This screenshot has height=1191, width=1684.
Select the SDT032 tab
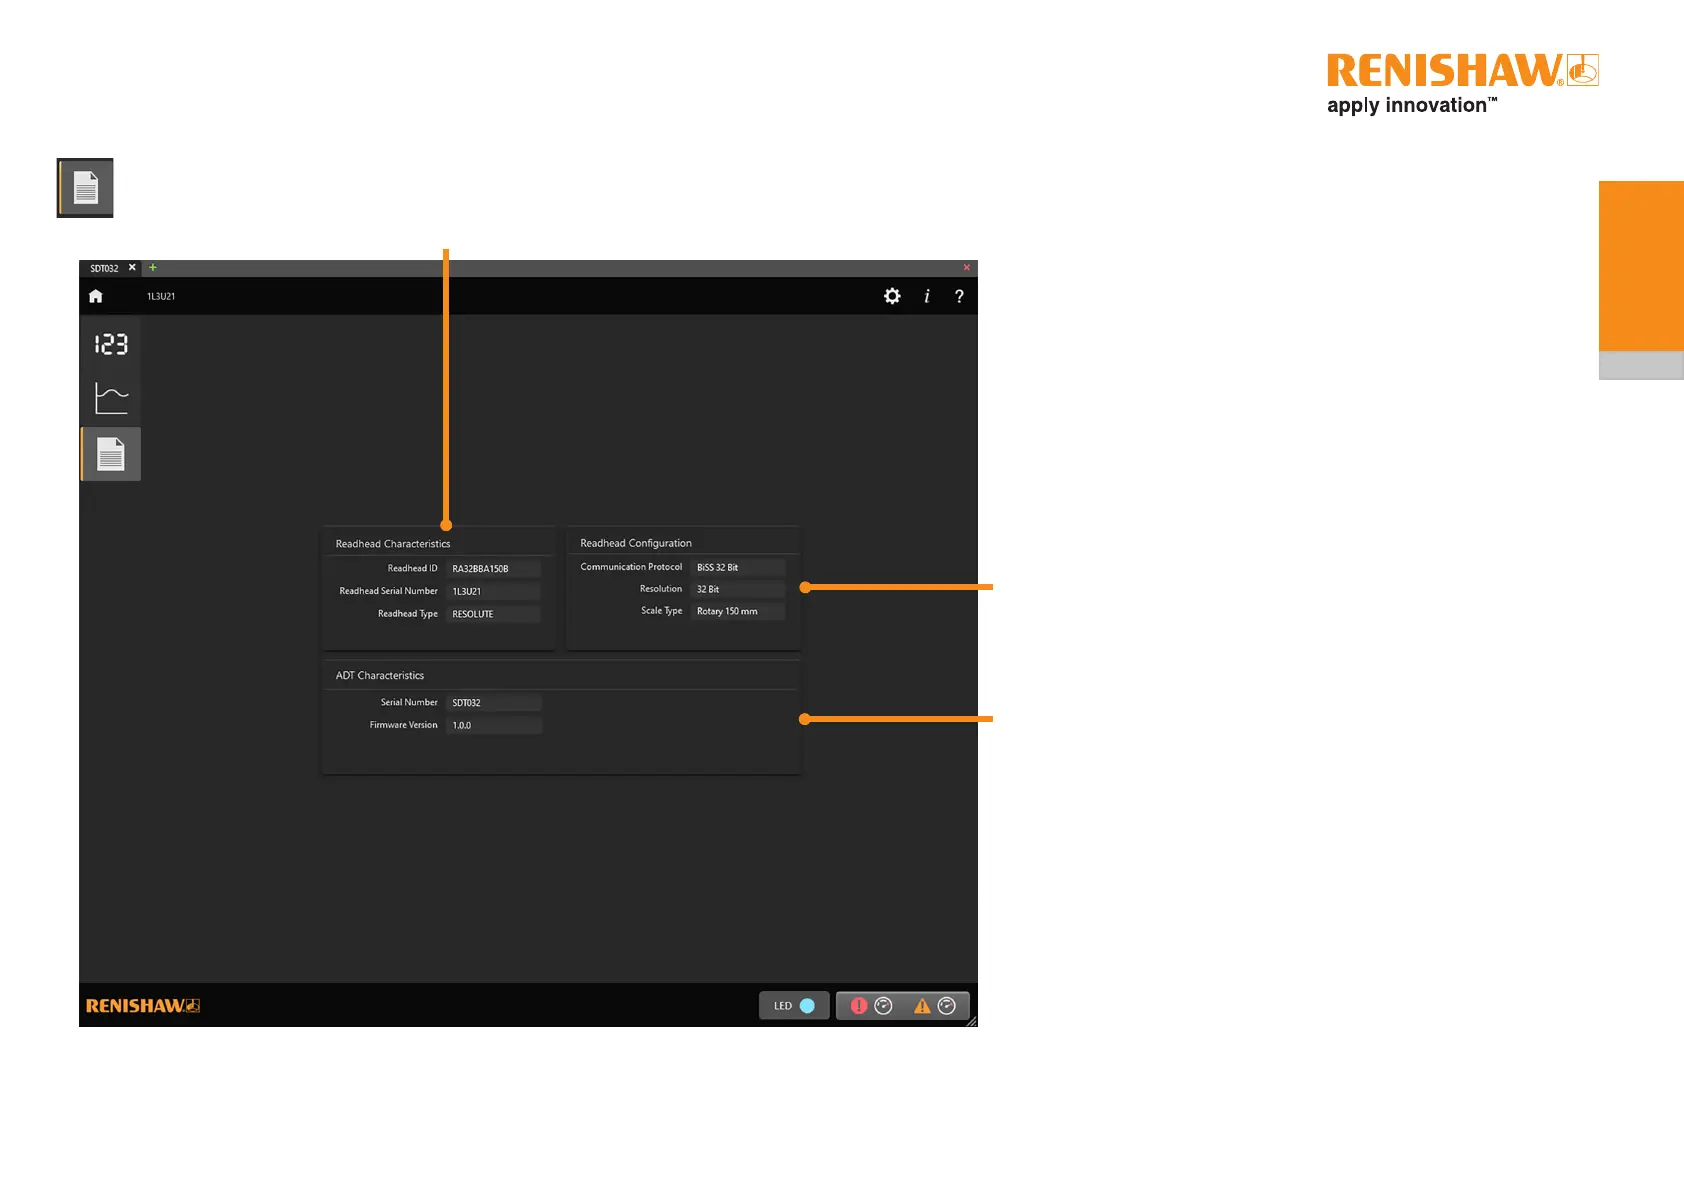104,268
